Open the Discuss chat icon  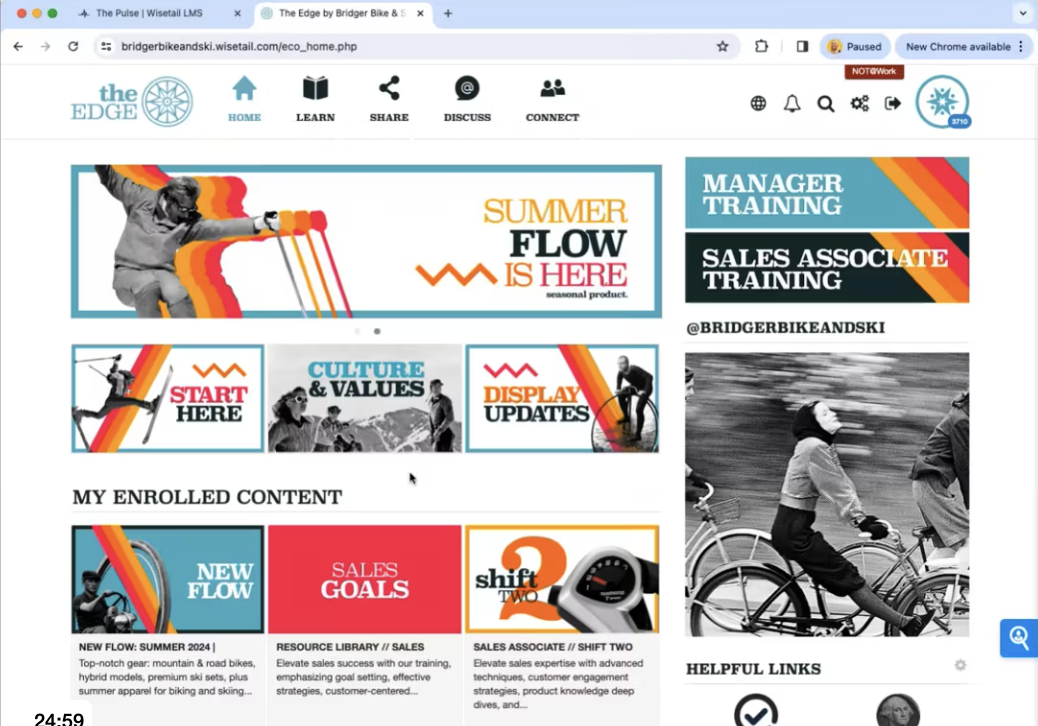pyautogui.click(x=467, y=89)
